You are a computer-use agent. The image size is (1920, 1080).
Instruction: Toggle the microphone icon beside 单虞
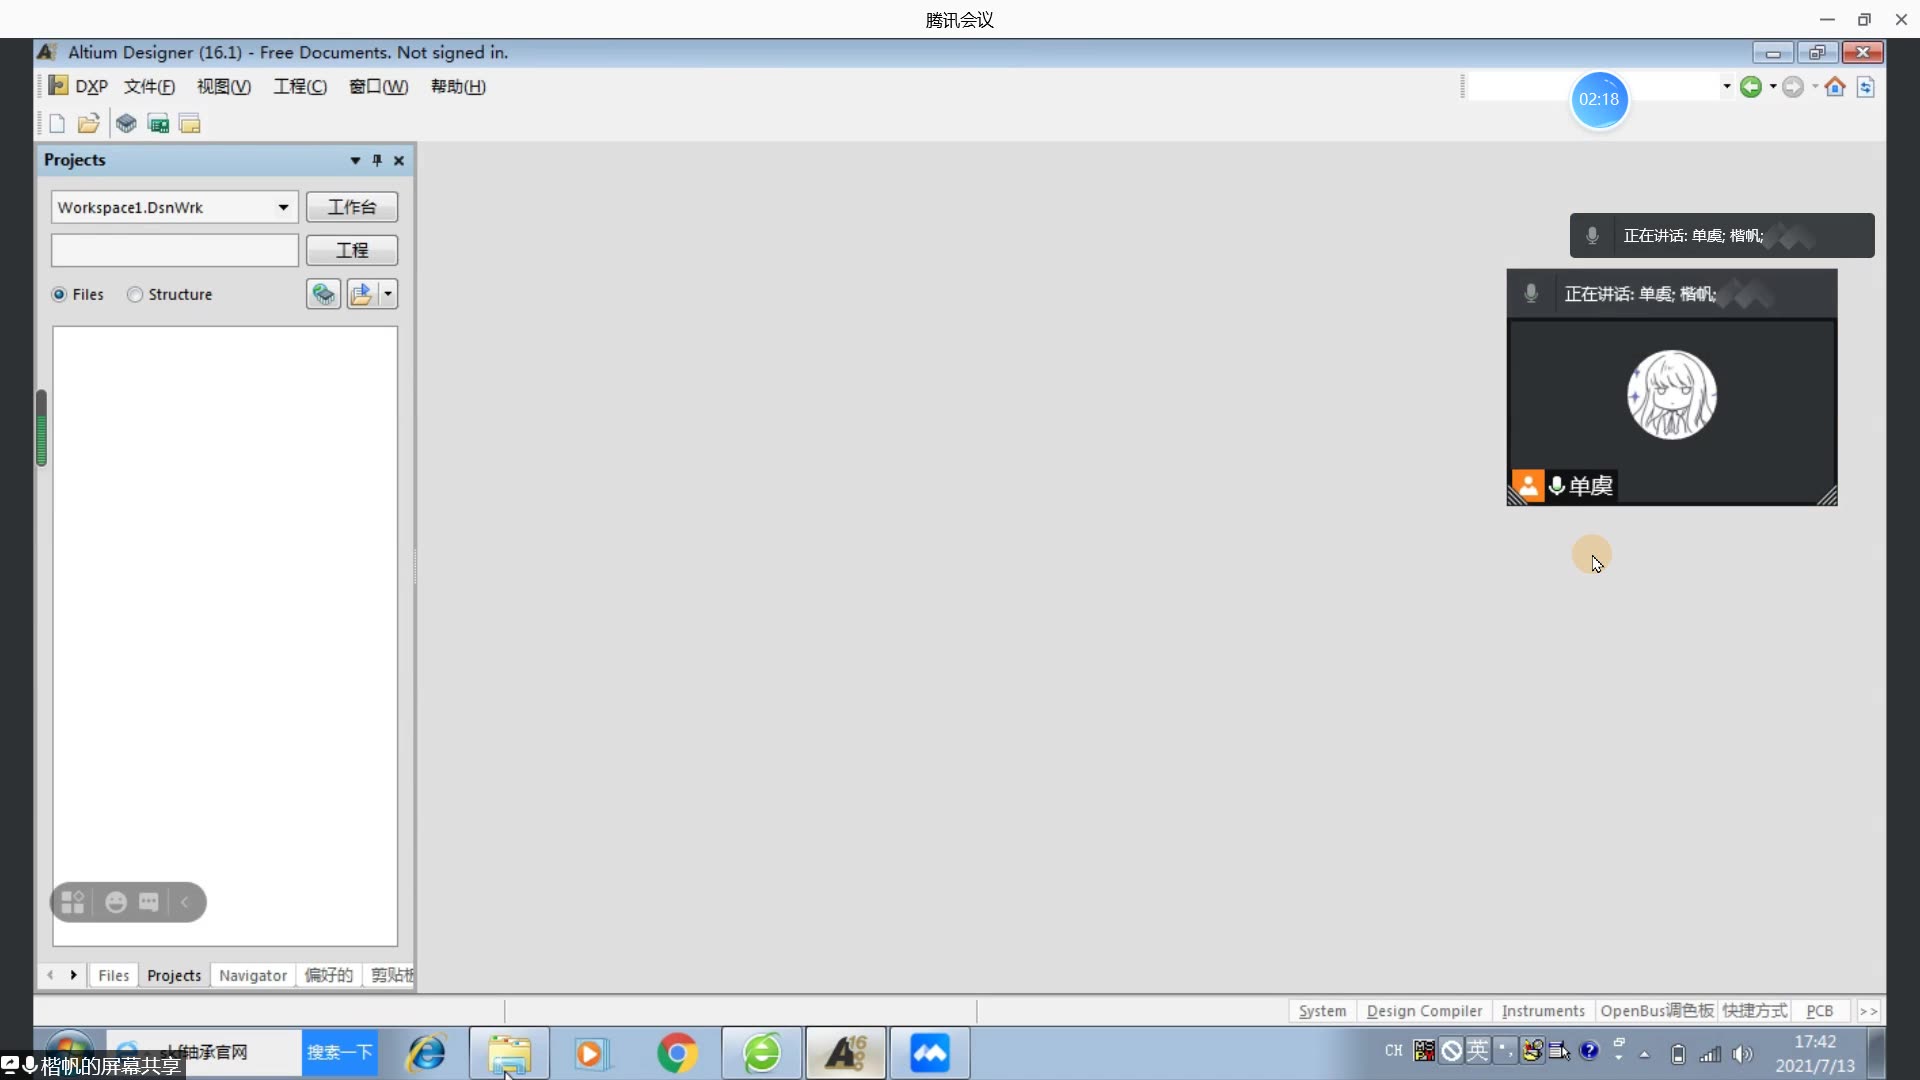point(1556,486)
